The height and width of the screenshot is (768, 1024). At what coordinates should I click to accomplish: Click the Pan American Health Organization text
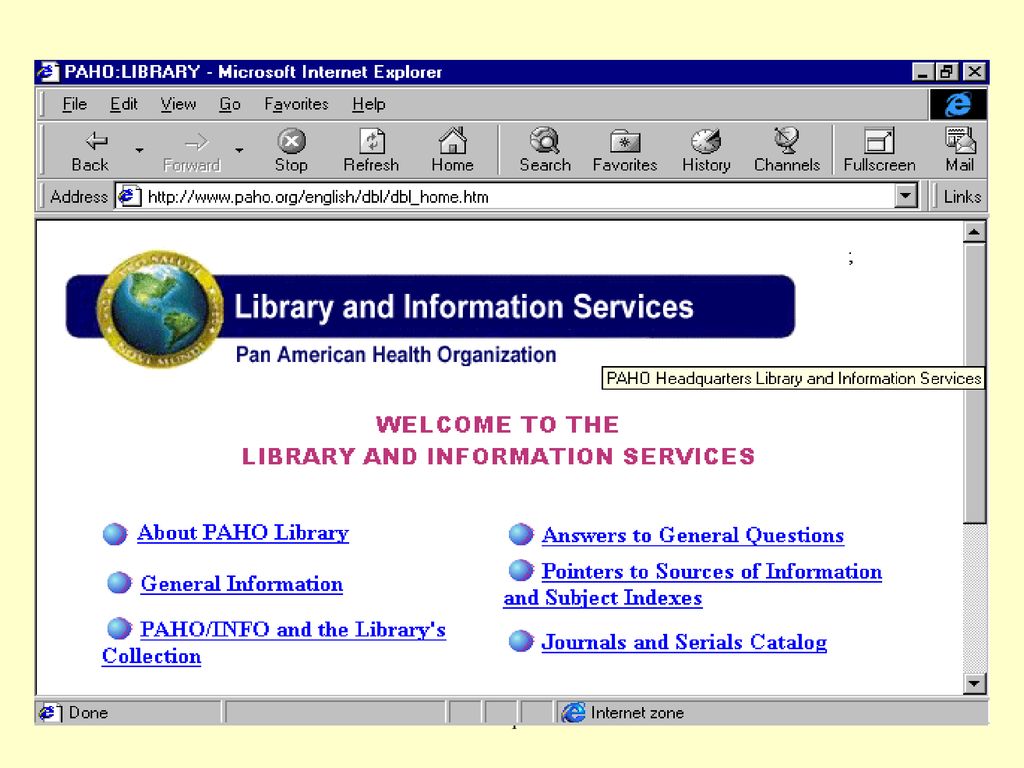pos(396,355)
